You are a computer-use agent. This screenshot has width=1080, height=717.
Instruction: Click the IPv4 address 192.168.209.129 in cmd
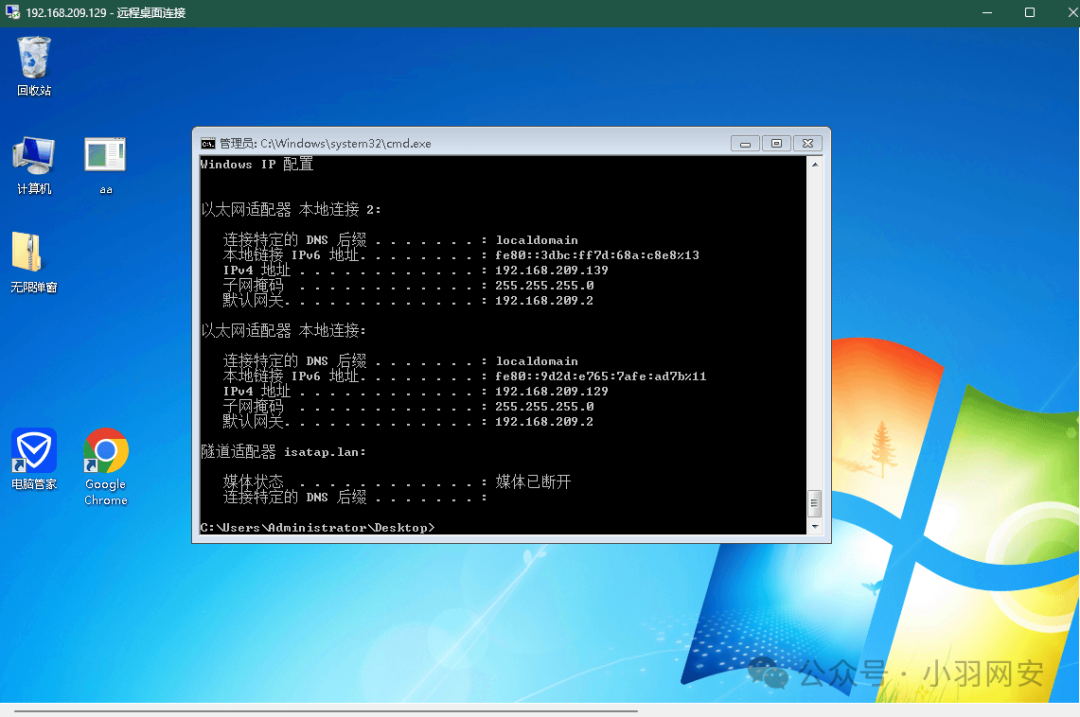[x=551, y=391]
